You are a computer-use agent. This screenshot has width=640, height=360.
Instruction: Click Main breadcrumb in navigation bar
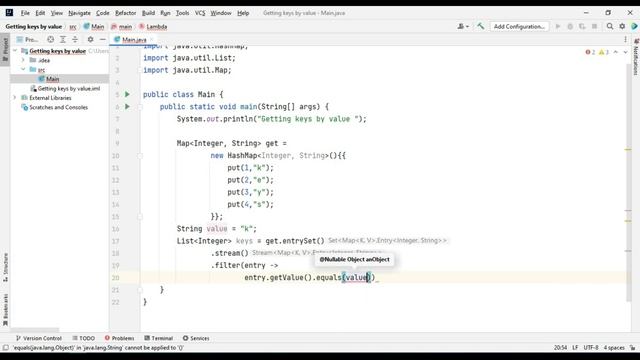click(94, 27)
